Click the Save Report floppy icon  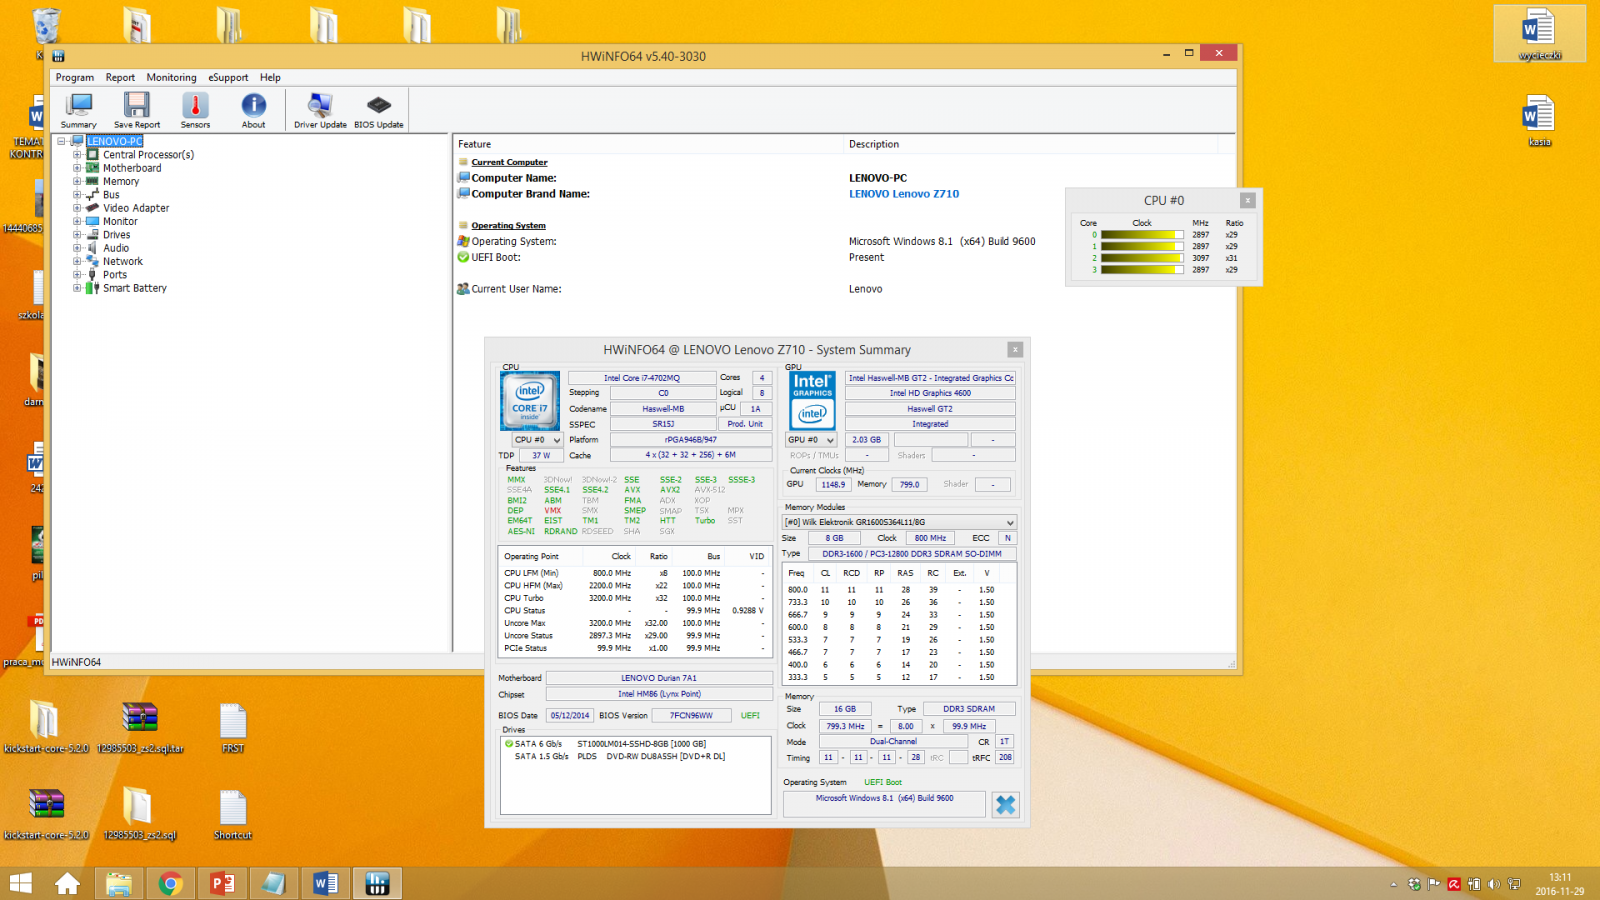pyautogui.click(x=137, y=104)
